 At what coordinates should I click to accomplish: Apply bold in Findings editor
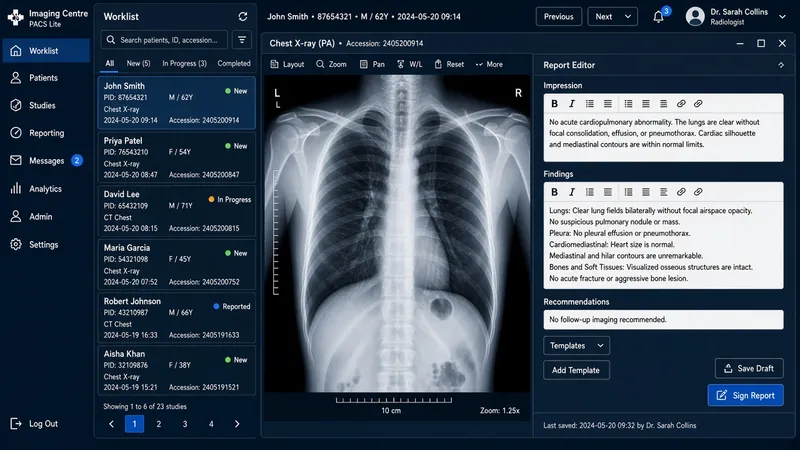click(555, 192)
